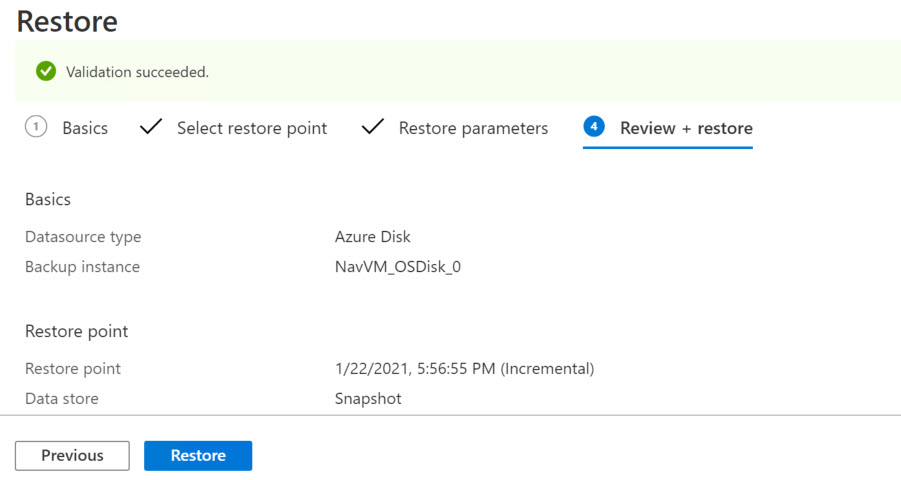Click the 'Data store' label
Image resolution: width=901 pixels, height=480 pixels.
point(61,398)
